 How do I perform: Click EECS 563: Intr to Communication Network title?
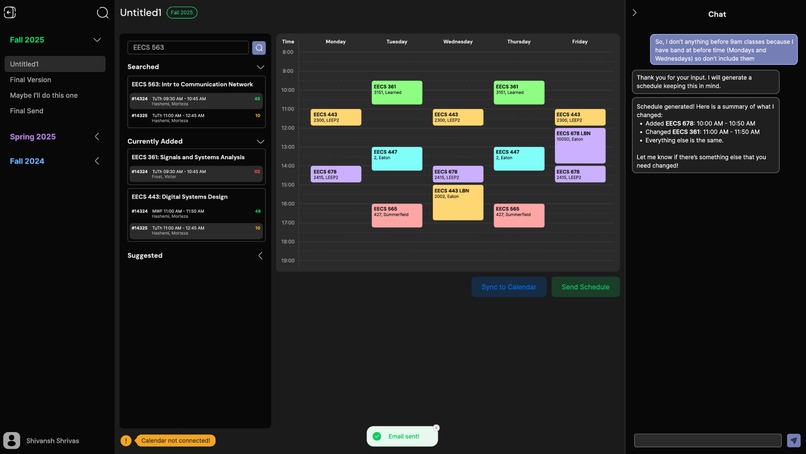coord(192,84)
